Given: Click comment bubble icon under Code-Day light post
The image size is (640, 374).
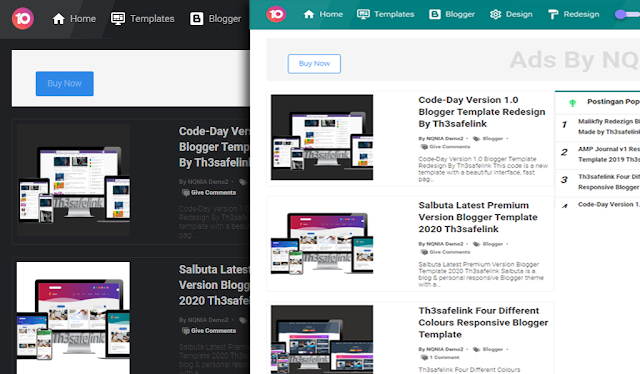Looking at the screenshot, I should (424, 147).
